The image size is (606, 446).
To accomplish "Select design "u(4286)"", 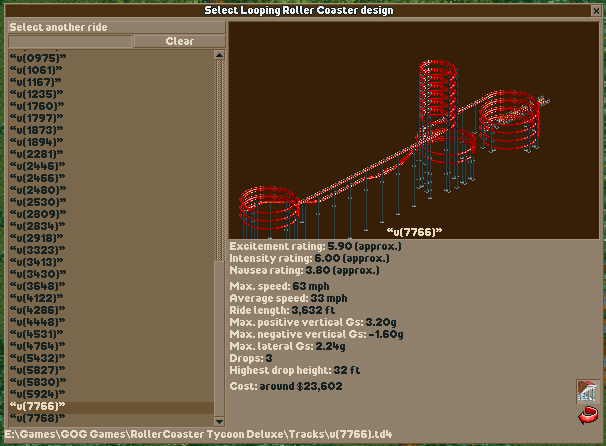I will pyautogui.click(x=111, y=310).
